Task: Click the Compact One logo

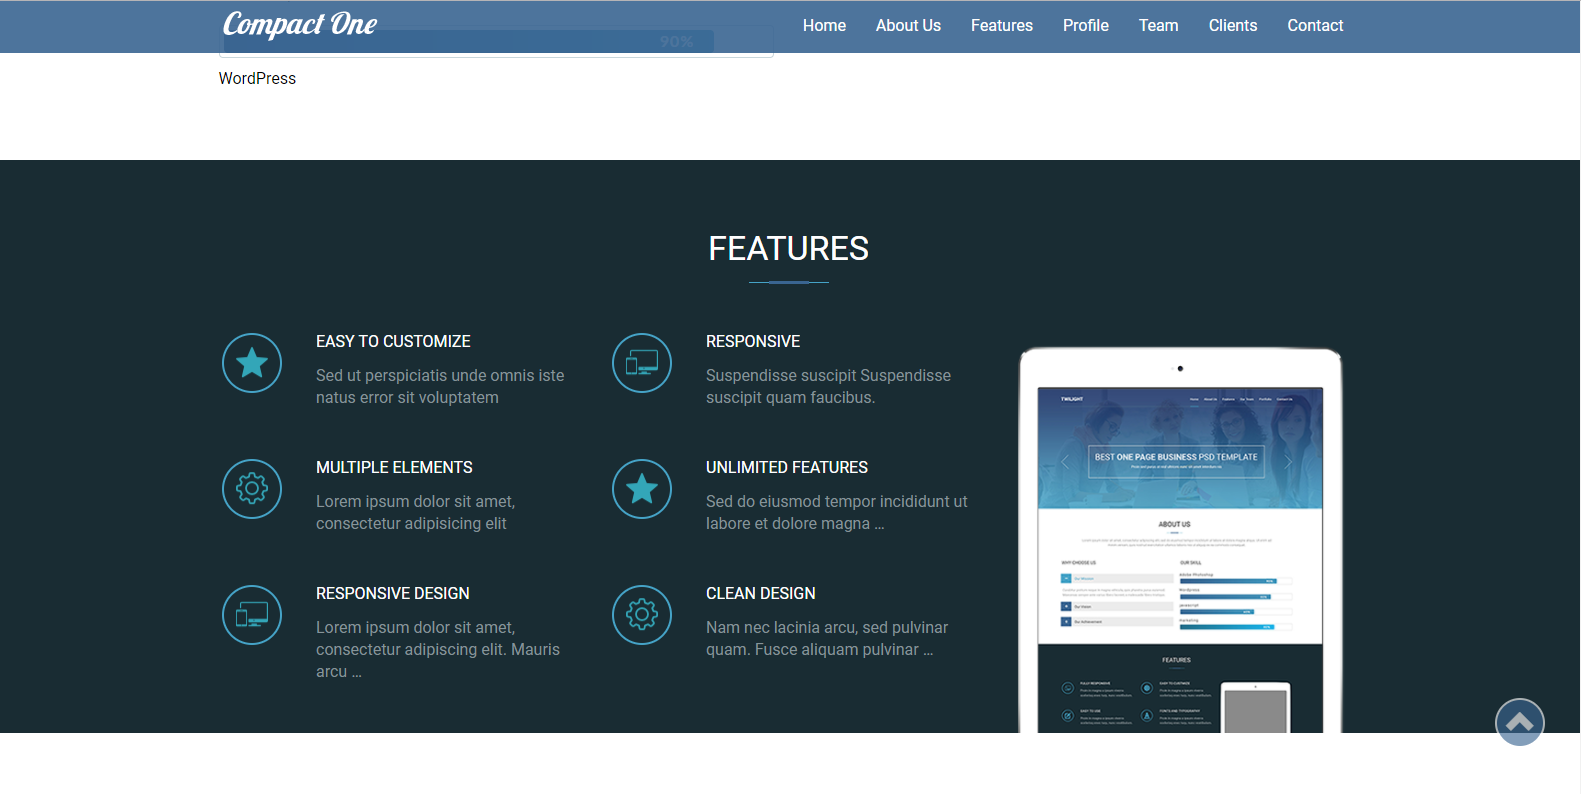Action: pos(300,25)
